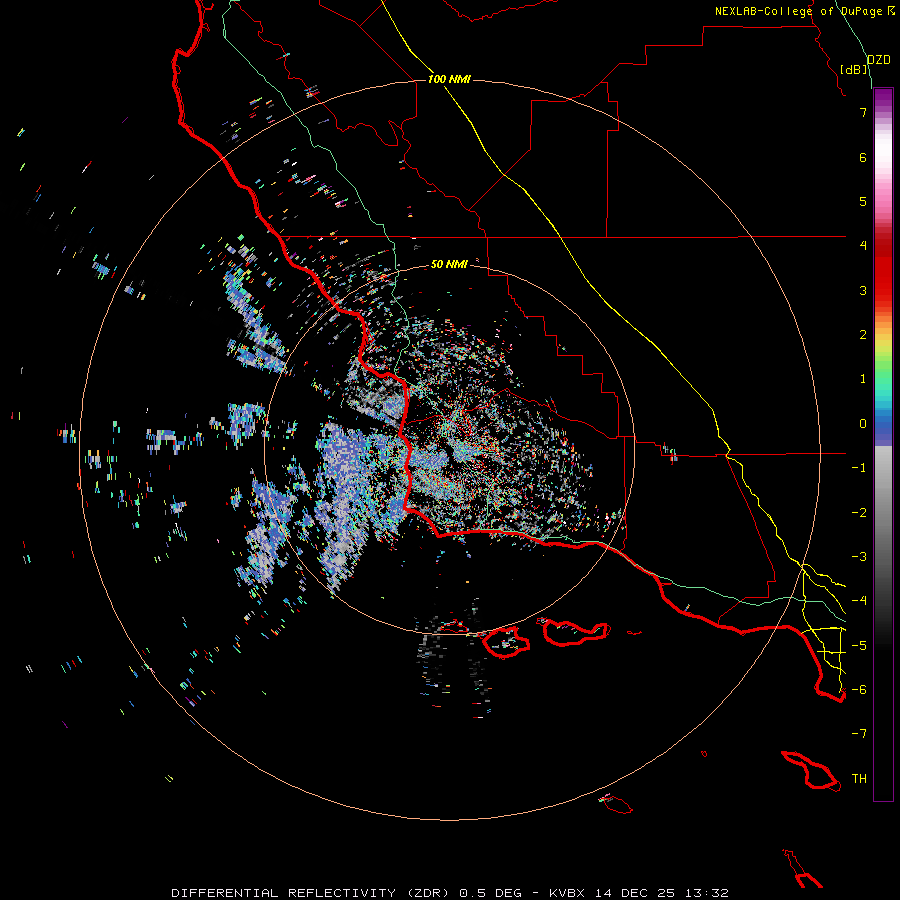
Task: Click the 4 value on color scale
Action: coord(863,246)
